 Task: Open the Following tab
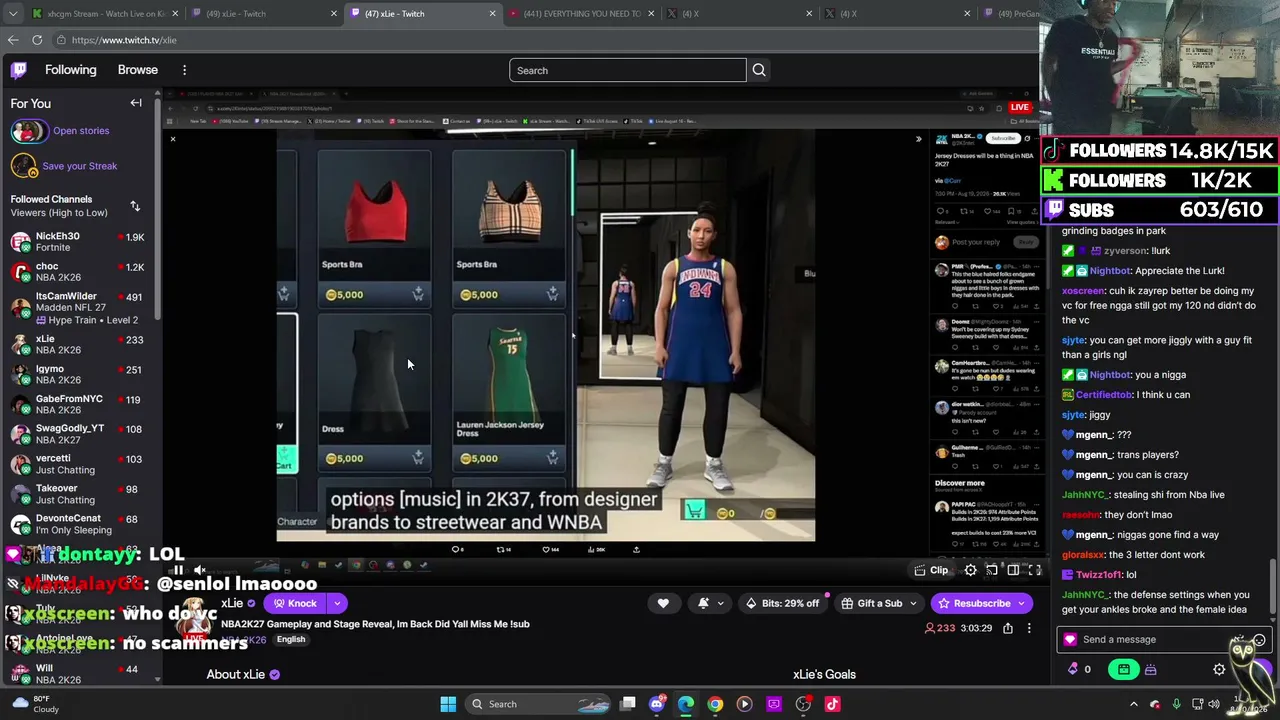click(x=70, y=70)
